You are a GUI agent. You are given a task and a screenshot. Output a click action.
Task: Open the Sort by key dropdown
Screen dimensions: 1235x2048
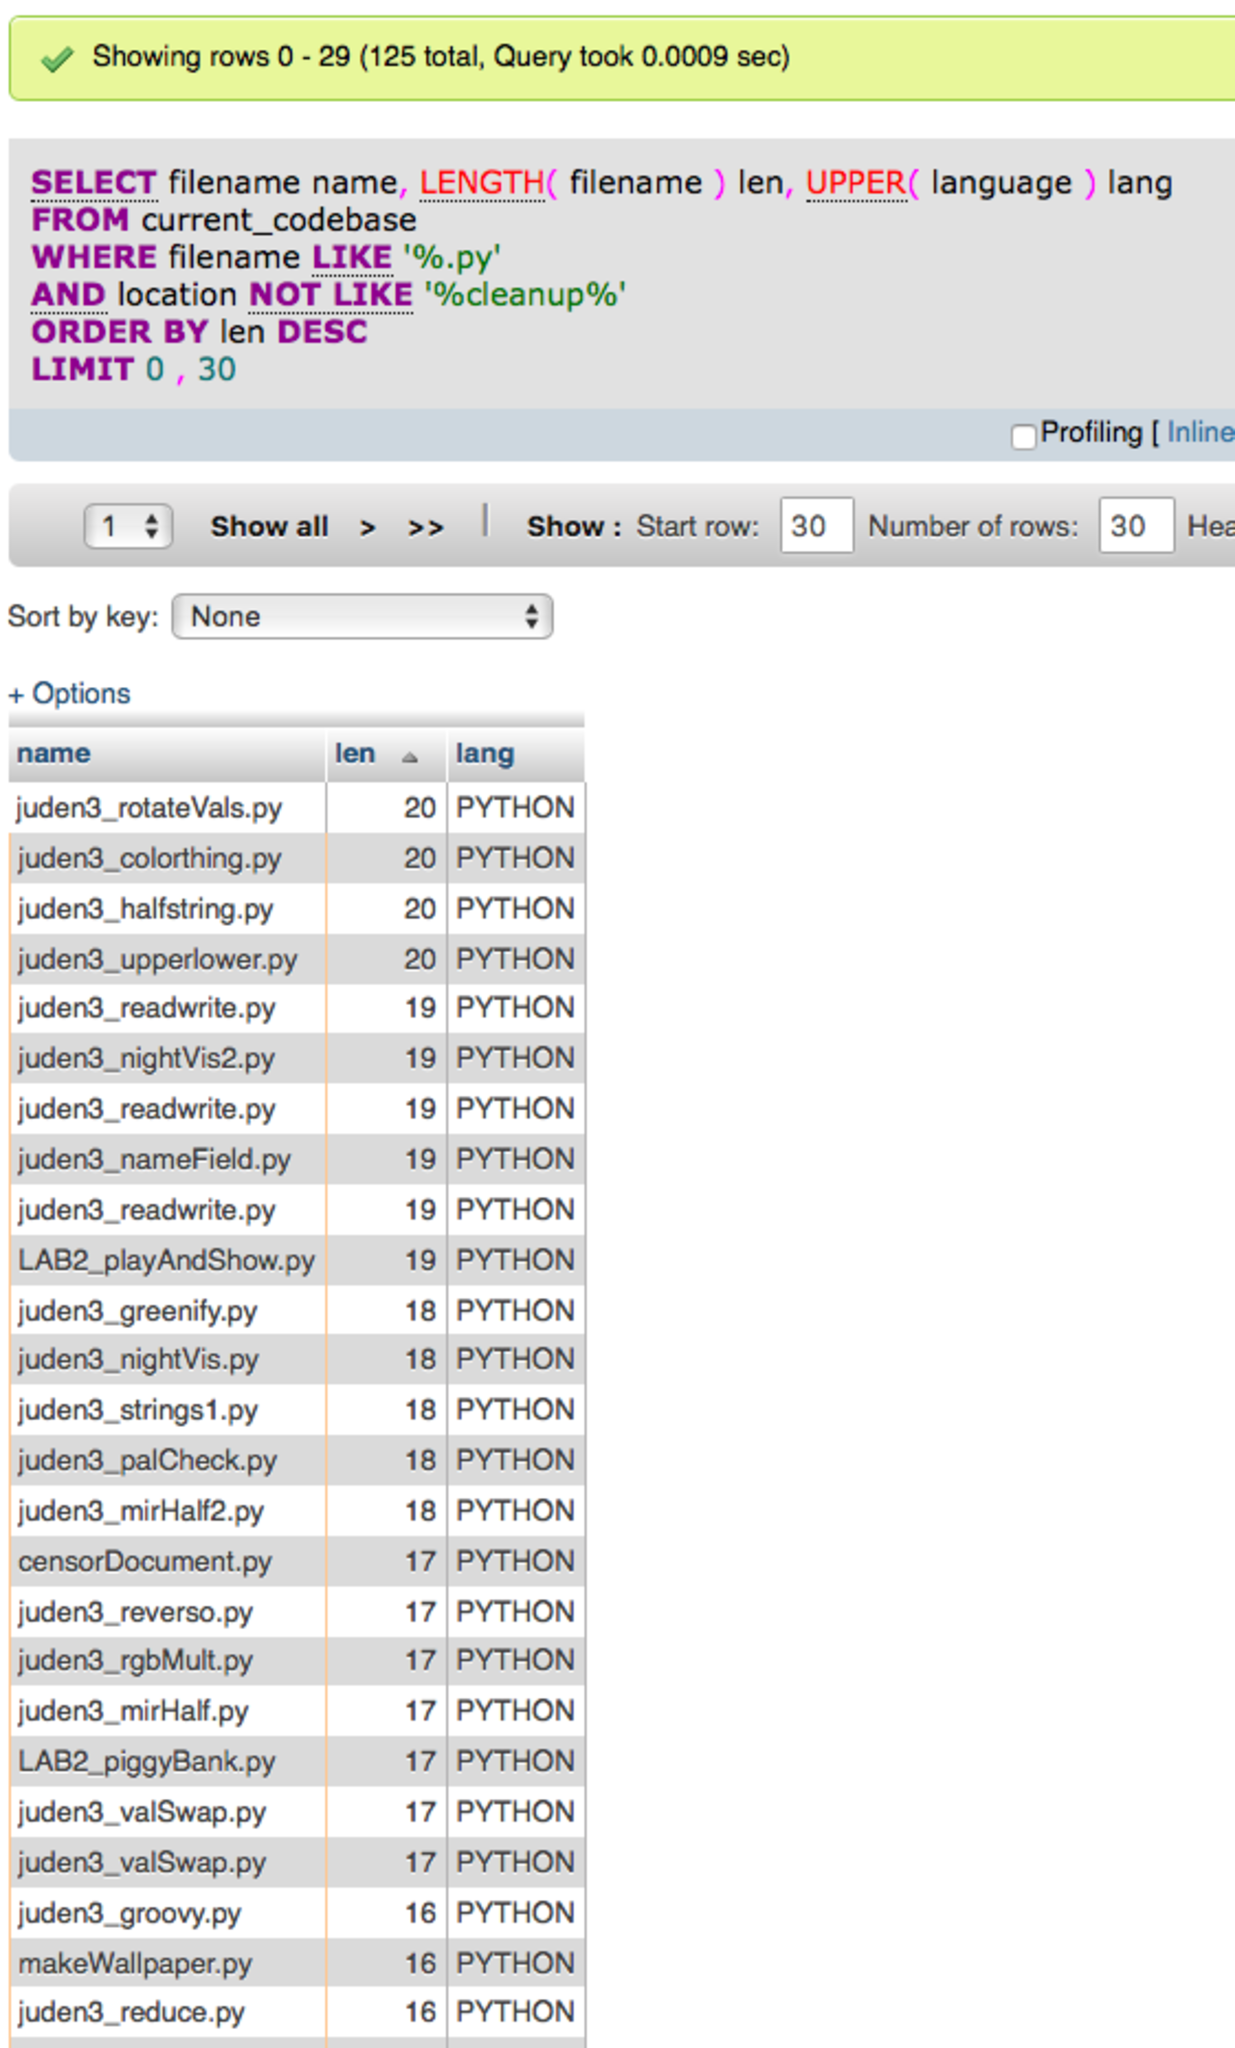(x=362, y=616)
